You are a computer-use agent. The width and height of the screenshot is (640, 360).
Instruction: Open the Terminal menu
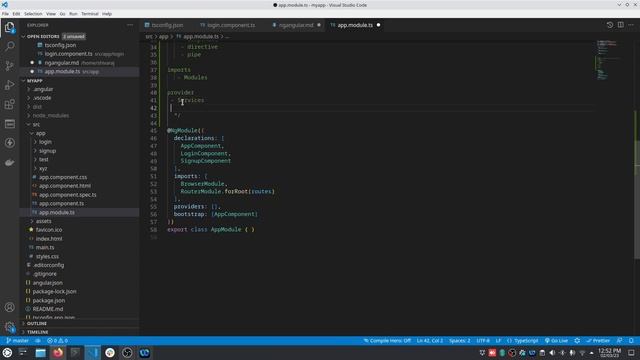(x=90, y=13)
